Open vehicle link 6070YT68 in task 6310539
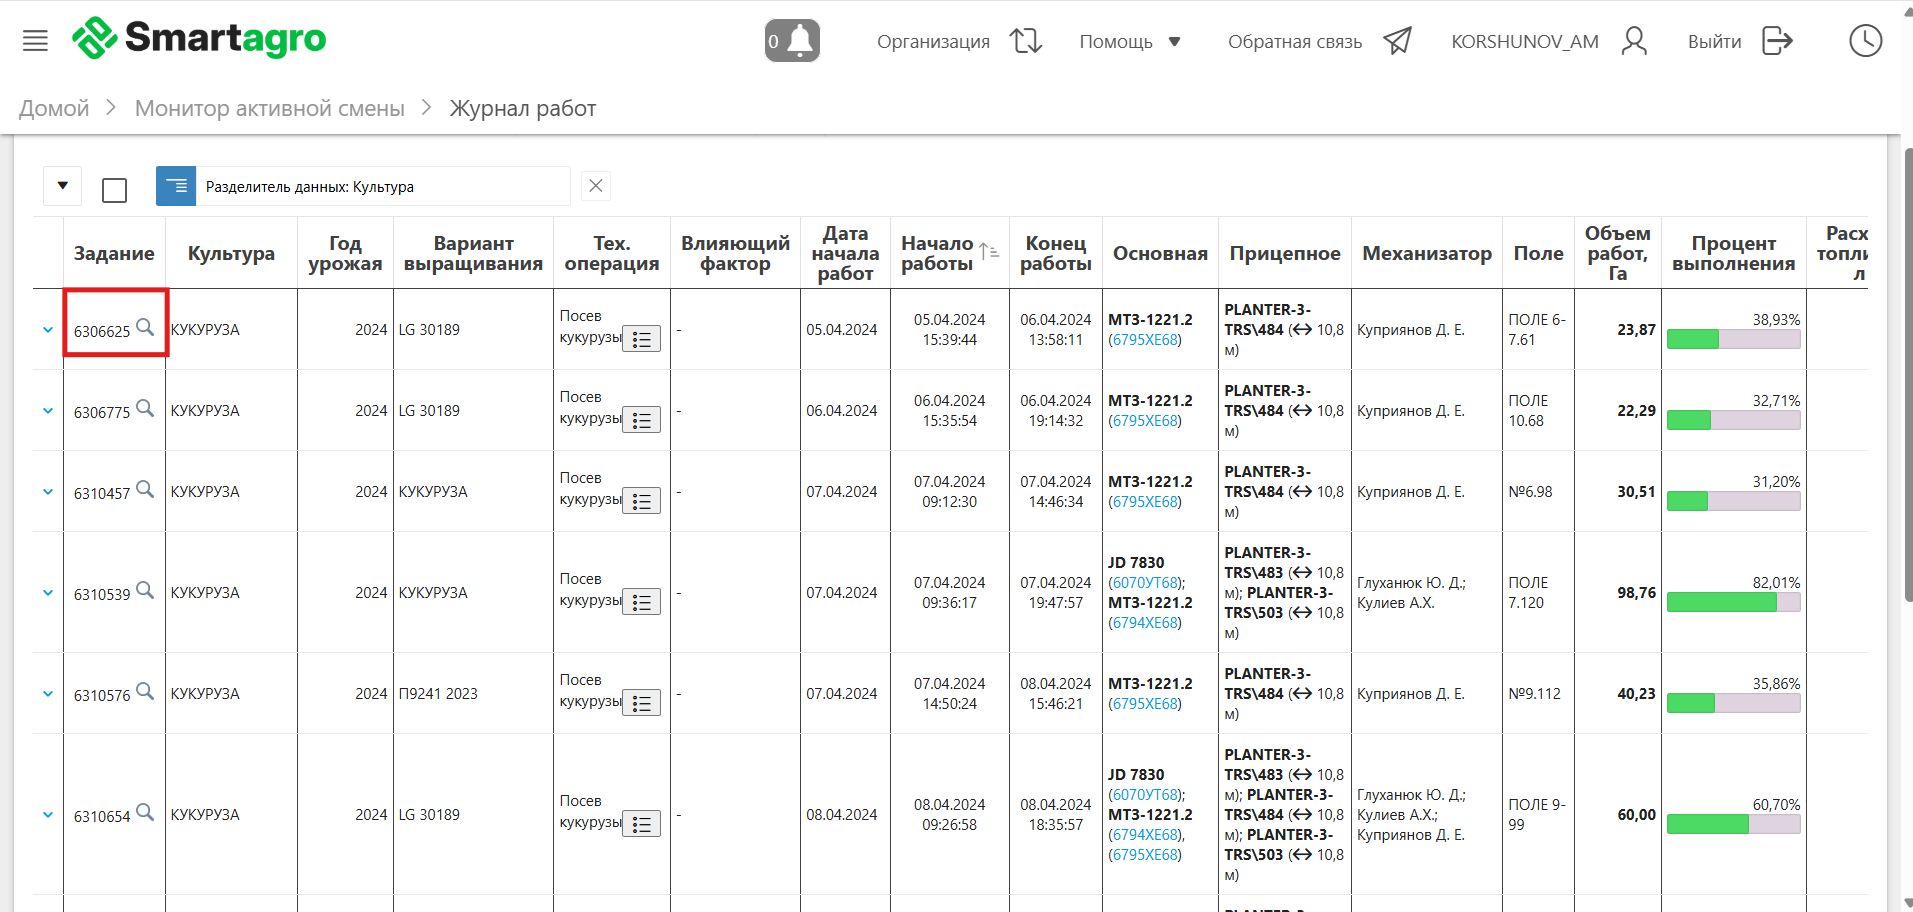 click(x=1145, y=583)
